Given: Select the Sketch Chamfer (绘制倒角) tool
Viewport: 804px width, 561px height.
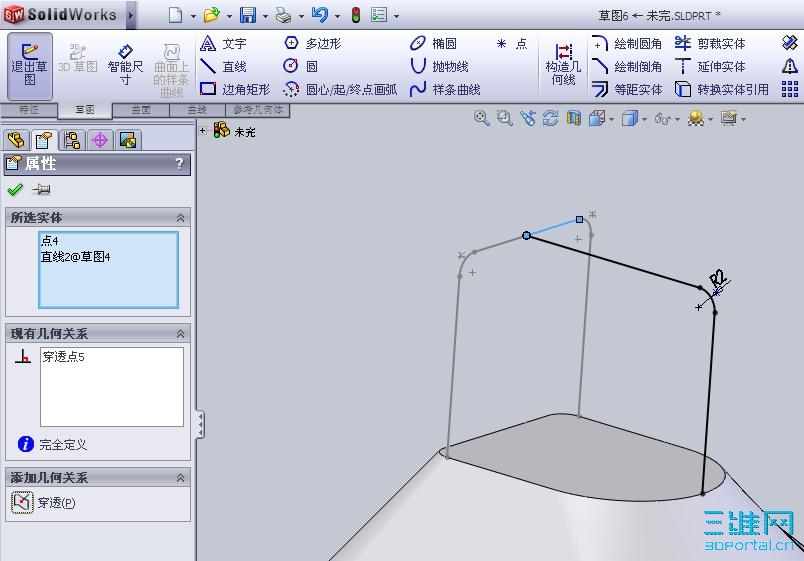Looking at the screenshot, I should [x=627, y=66].
